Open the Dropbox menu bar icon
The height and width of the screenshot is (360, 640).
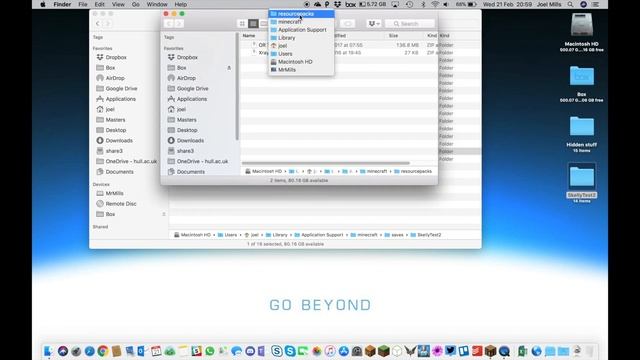pyautogui.click(x=338, y=4)
